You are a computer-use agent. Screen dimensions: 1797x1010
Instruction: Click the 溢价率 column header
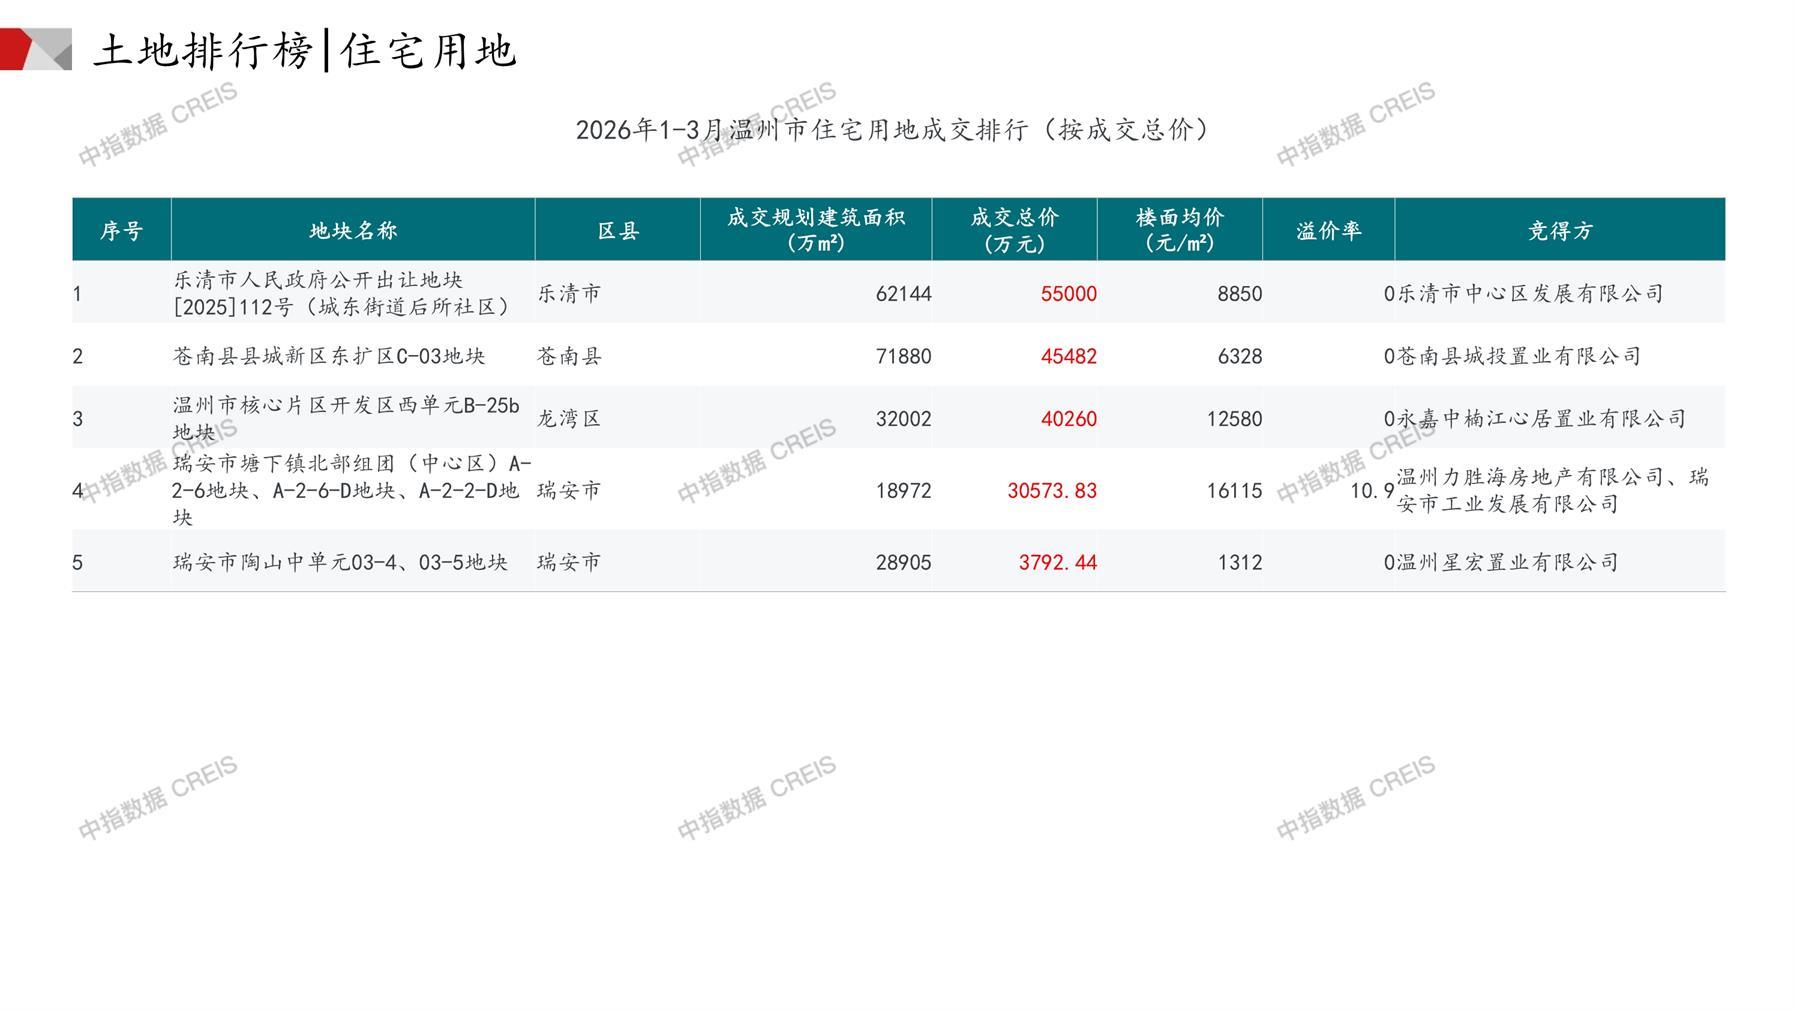(1328, 231)
